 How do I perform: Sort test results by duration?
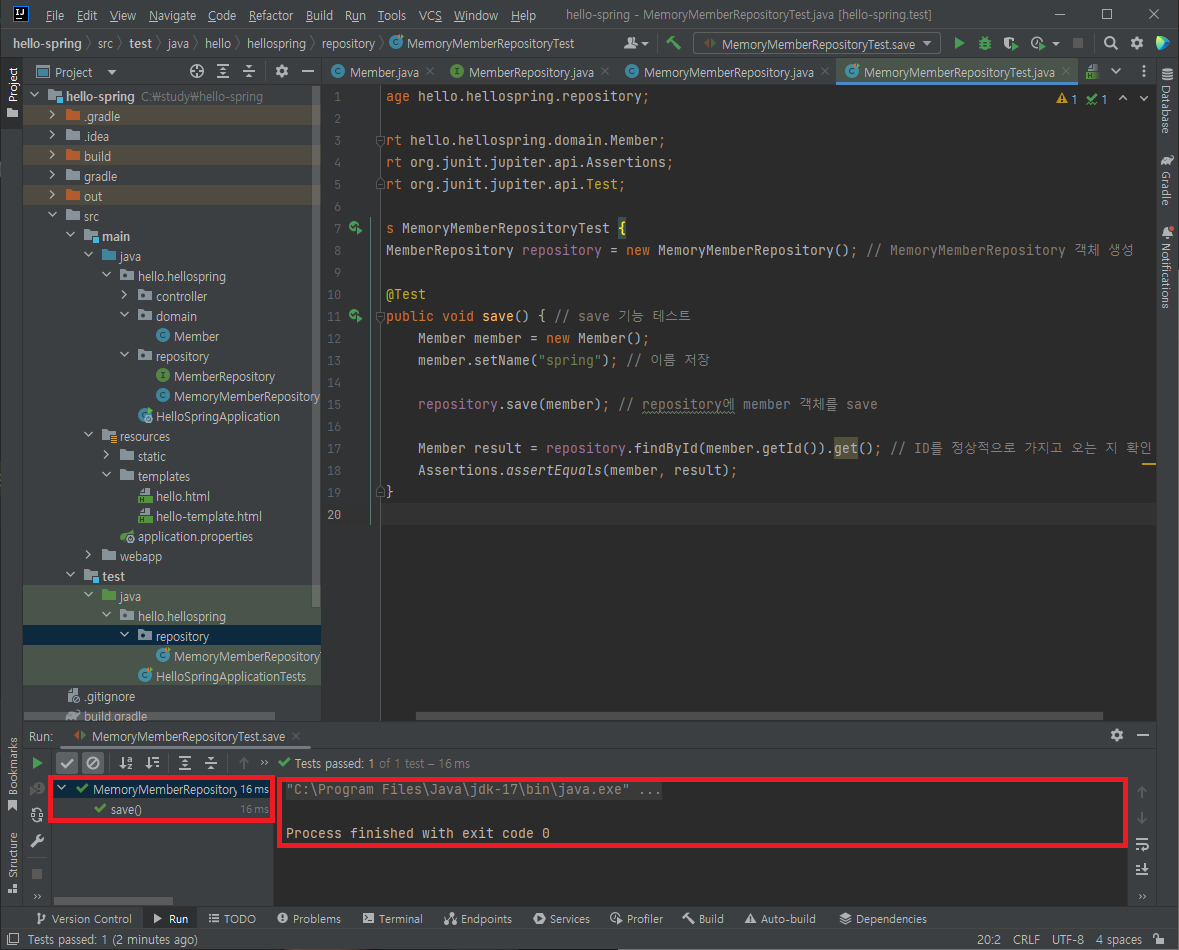[x=153, y=763]
